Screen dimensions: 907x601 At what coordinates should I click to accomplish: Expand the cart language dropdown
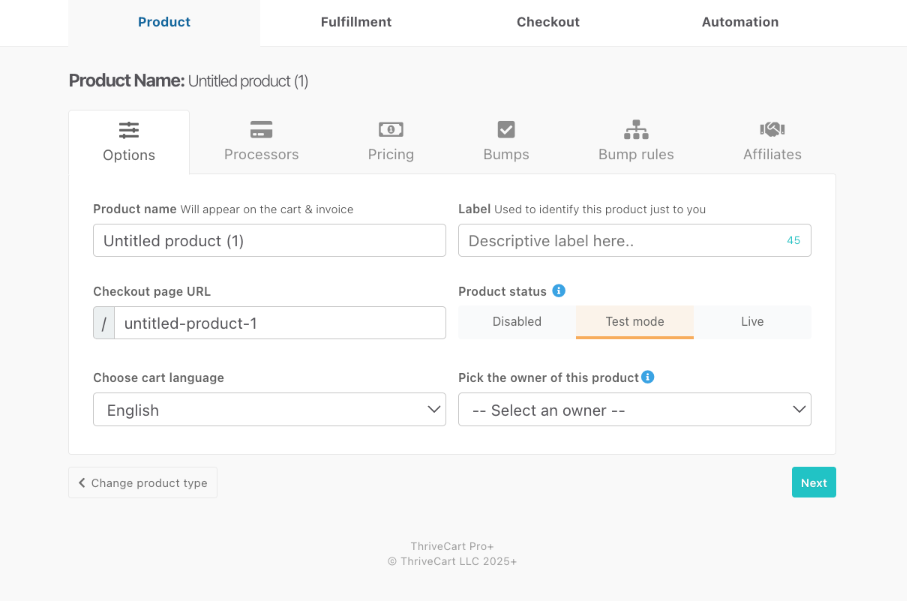[x=269, y=410]
